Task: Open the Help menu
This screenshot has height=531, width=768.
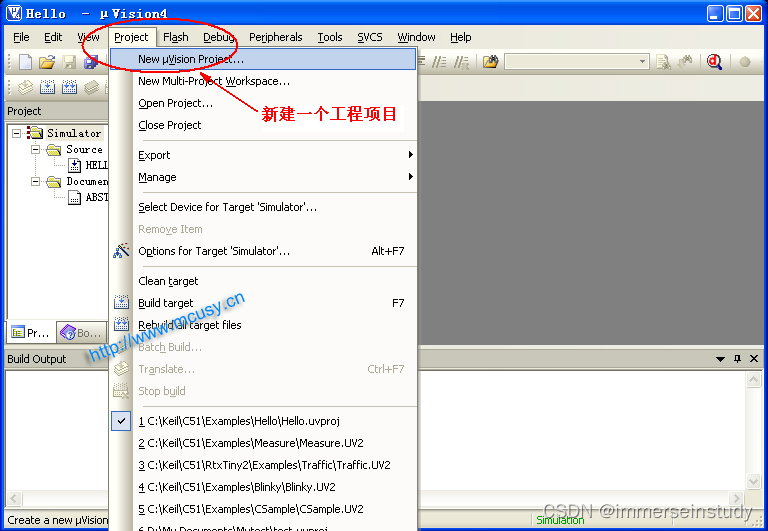Action: tap(460, 37)
